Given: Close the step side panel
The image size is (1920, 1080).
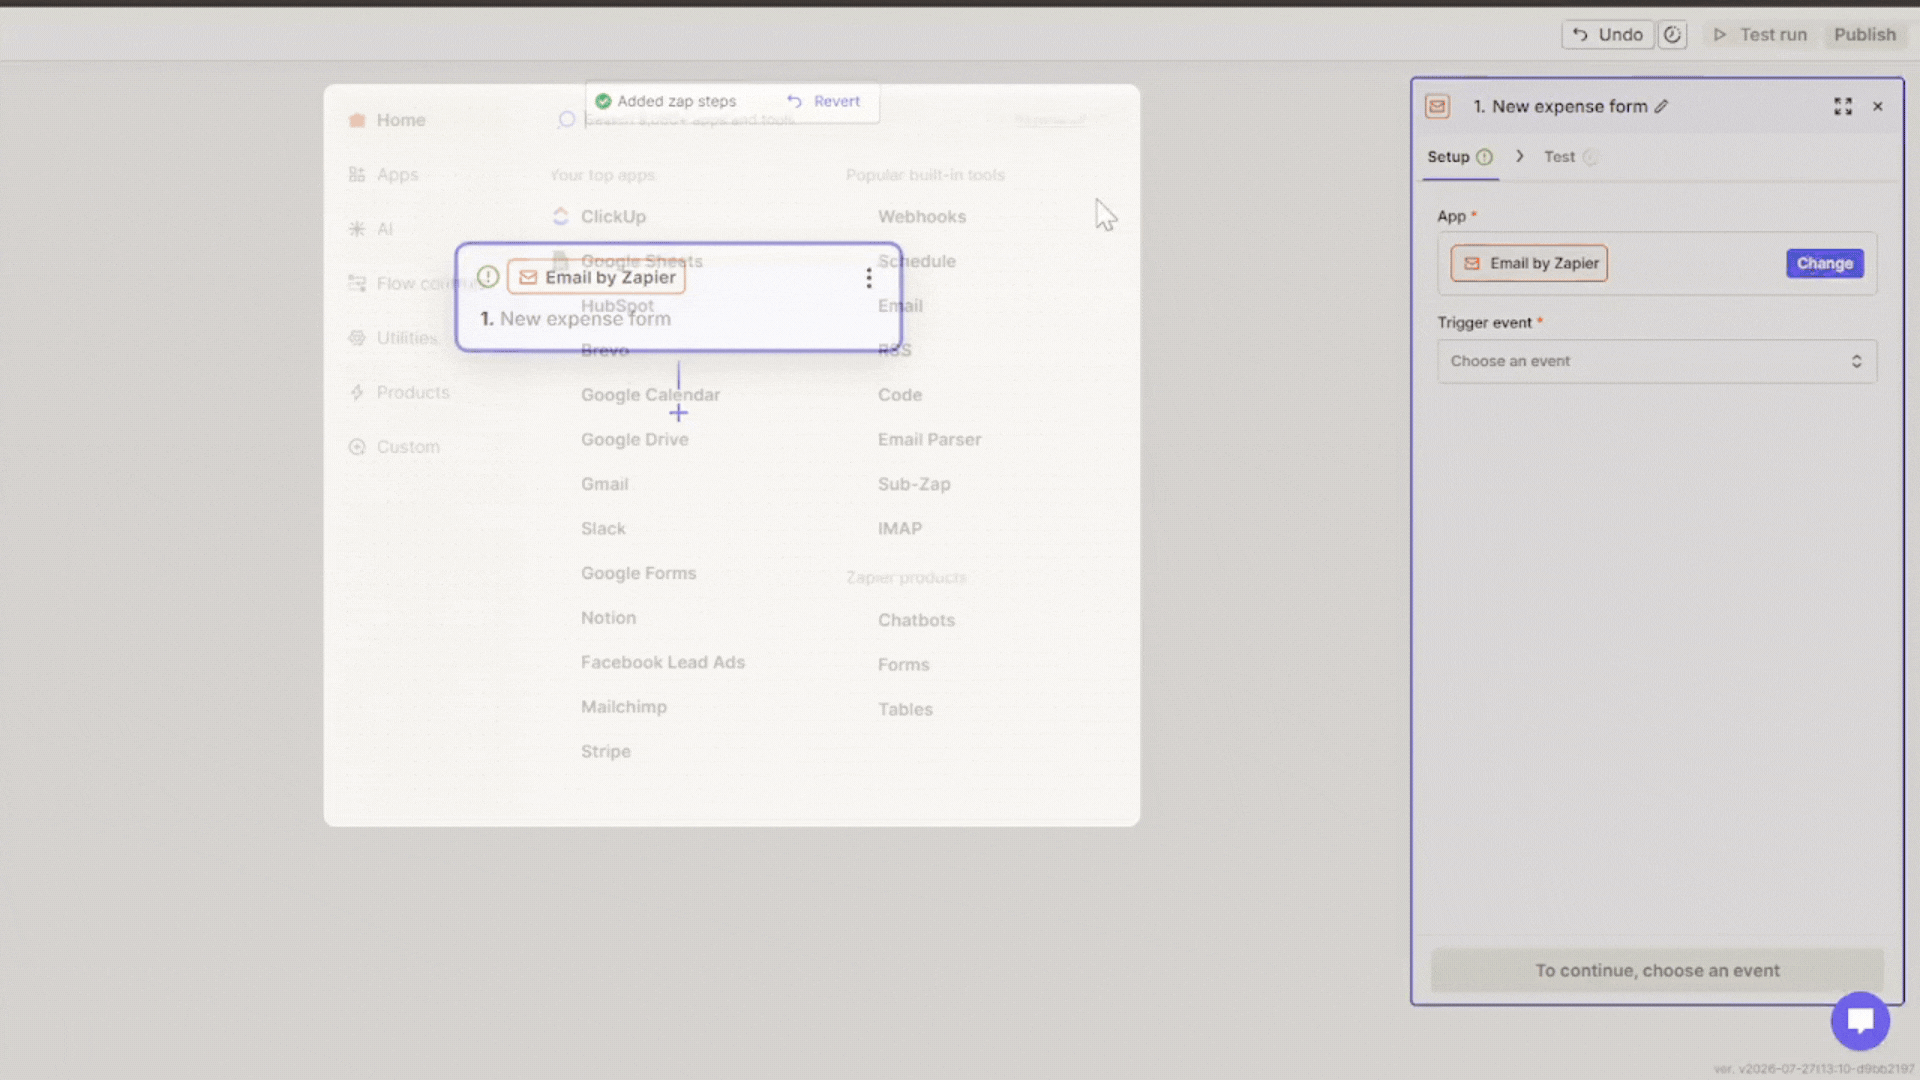Looking at the screenshot, I should pyautogui.click(x=1878, y=107).
